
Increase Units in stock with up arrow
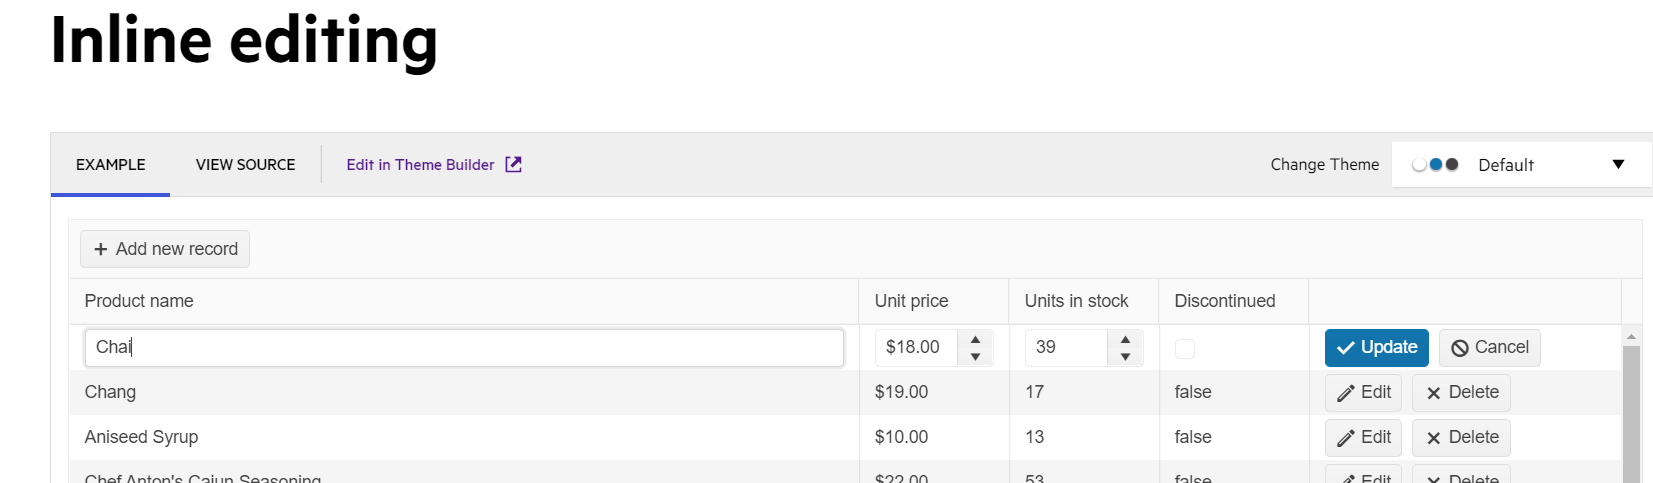1125,339
